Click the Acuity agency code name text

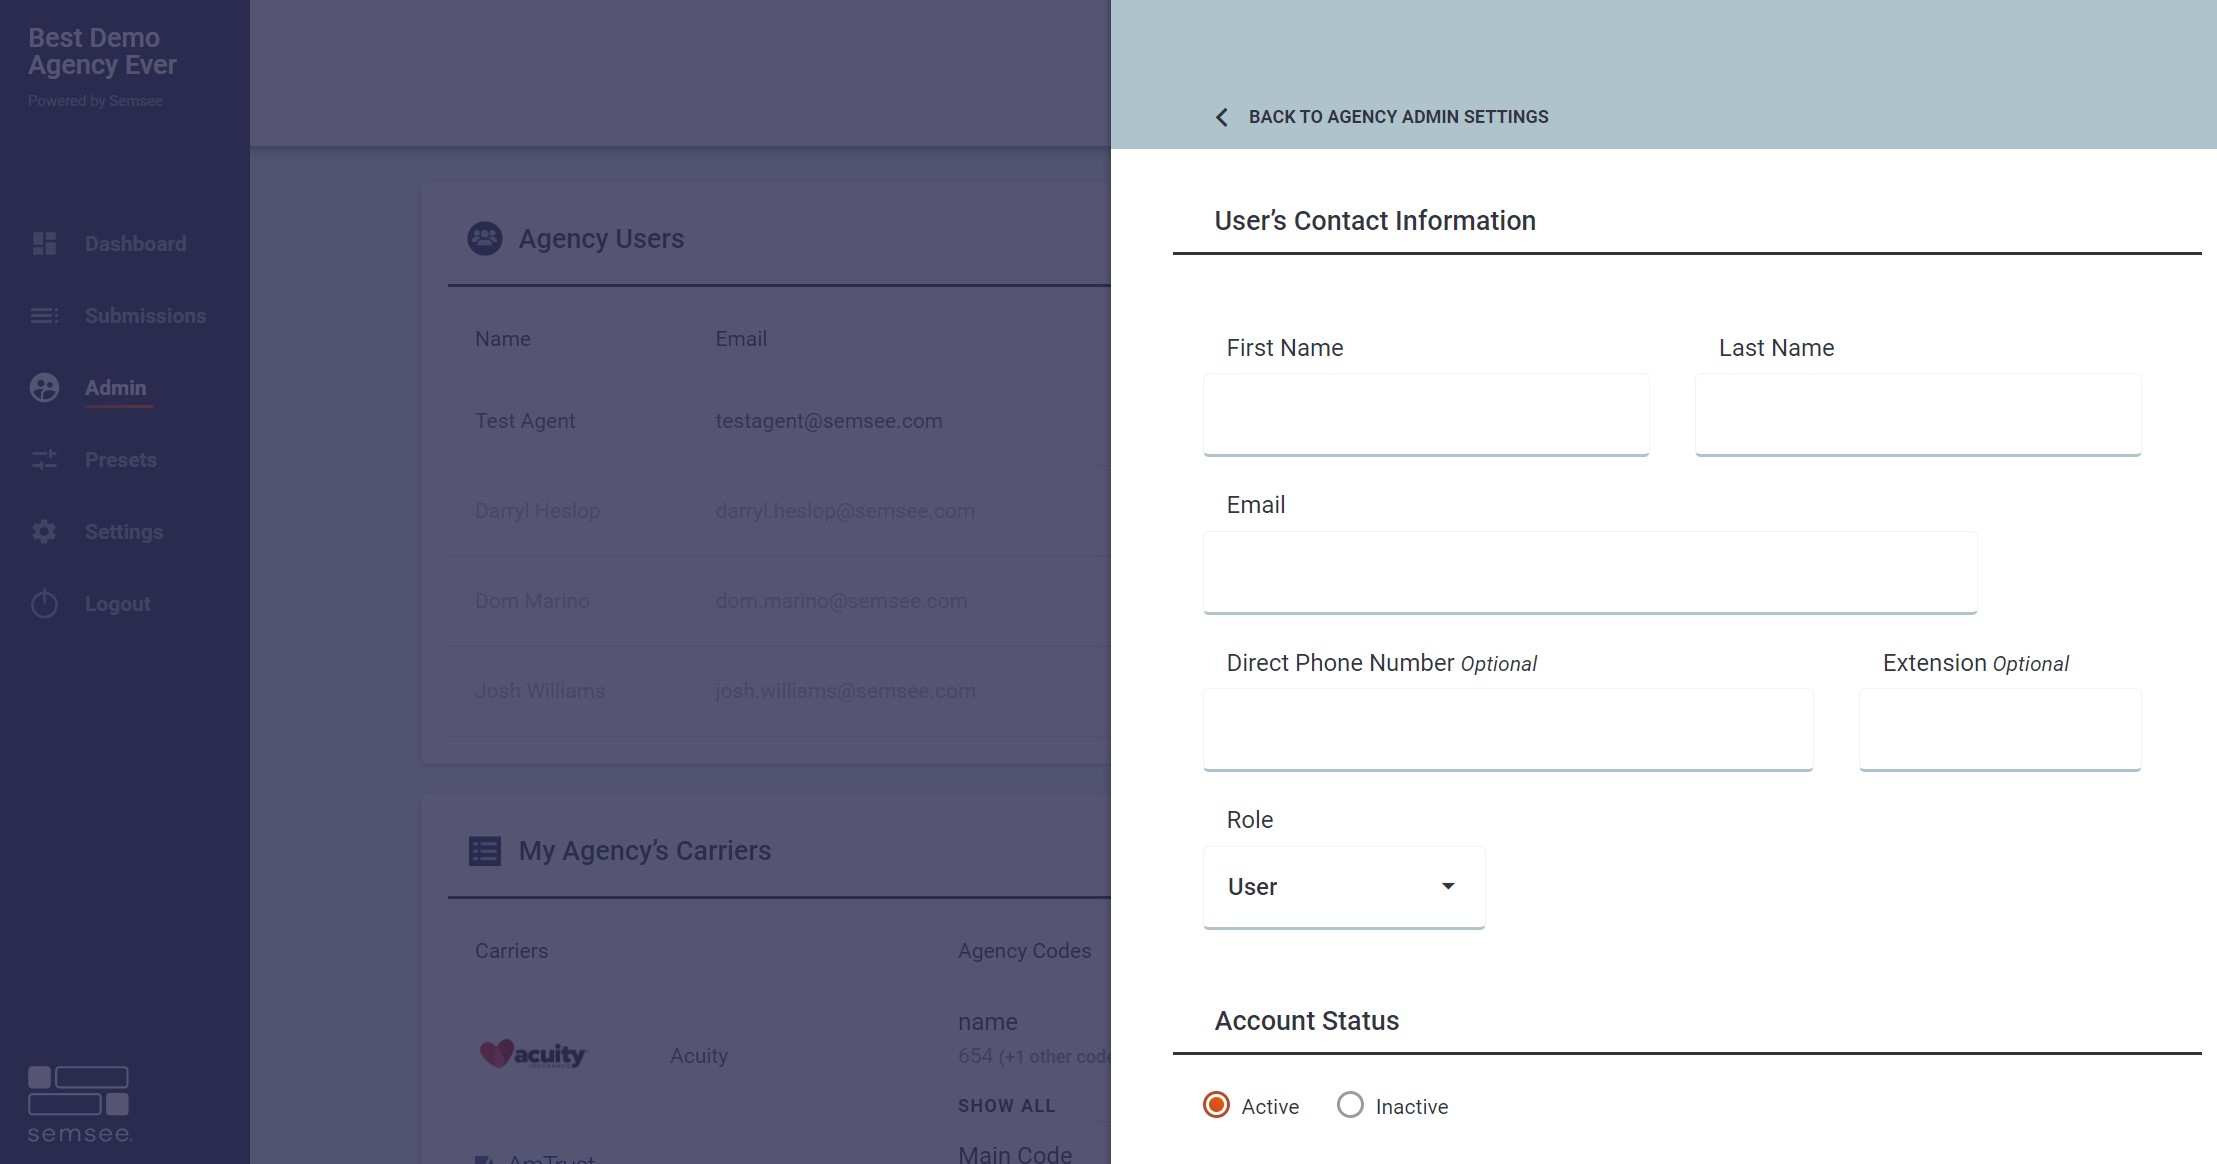988,1022
